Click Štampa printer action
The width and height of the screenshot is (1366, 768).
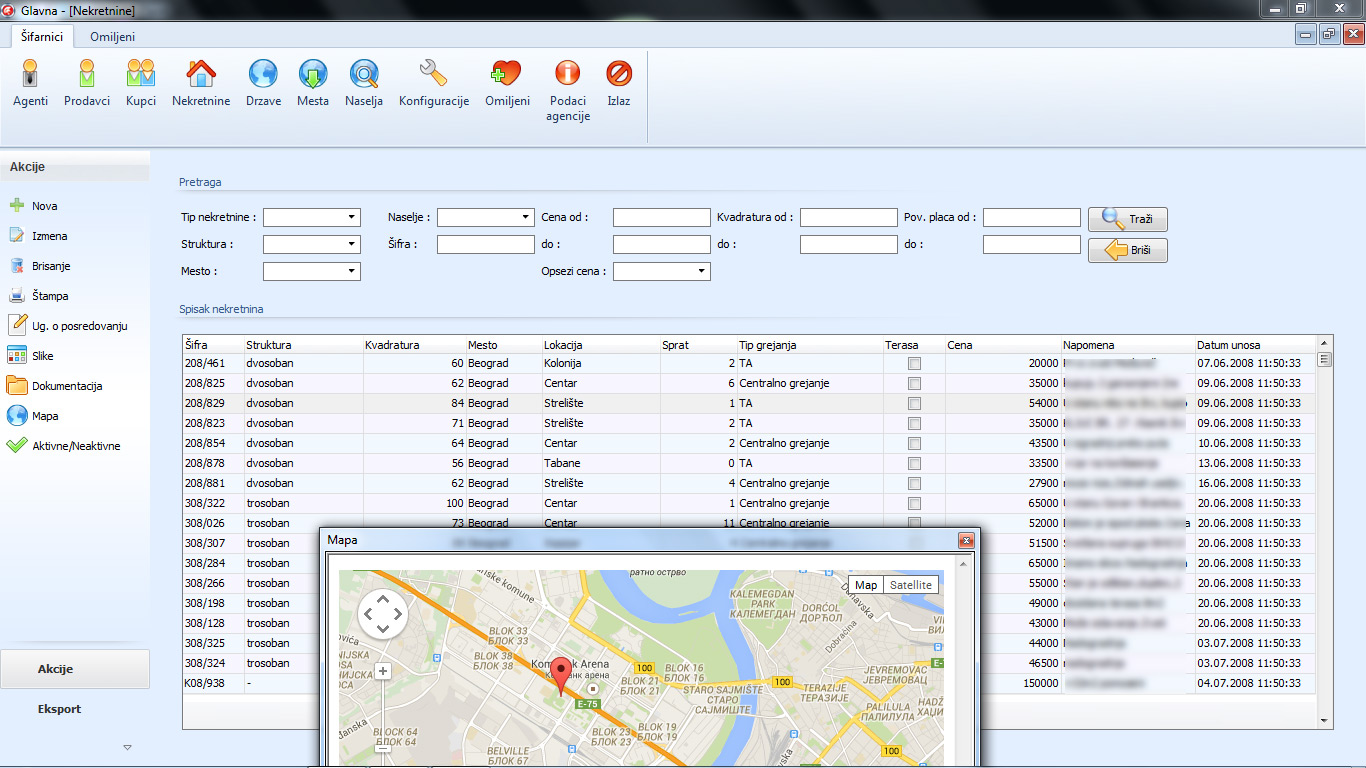pyautogui.click(x=49, y=296)
